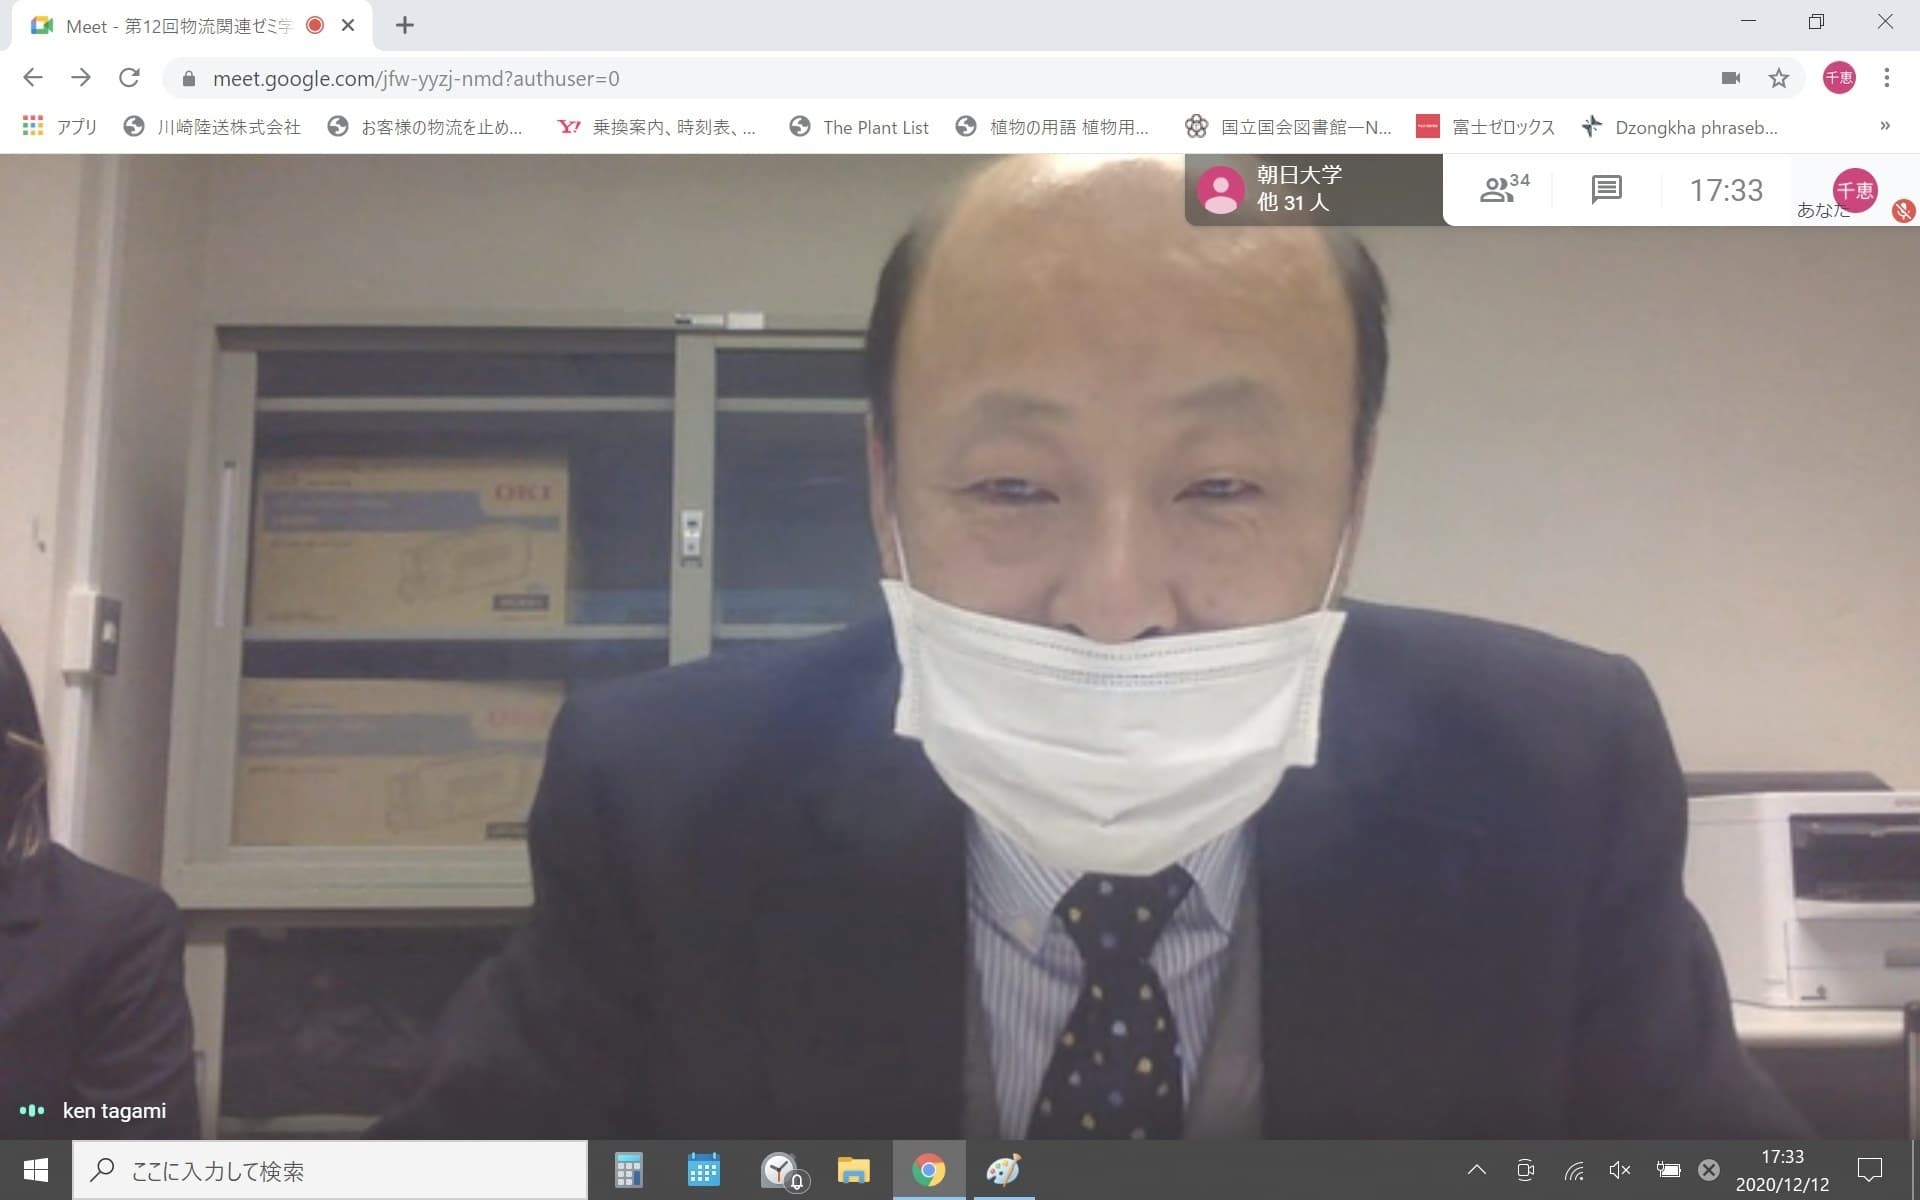Bookmark this page with the star icon
Image resolution: width=1920 pixels, height=1200 pixels.
(x=1778, y=78)
